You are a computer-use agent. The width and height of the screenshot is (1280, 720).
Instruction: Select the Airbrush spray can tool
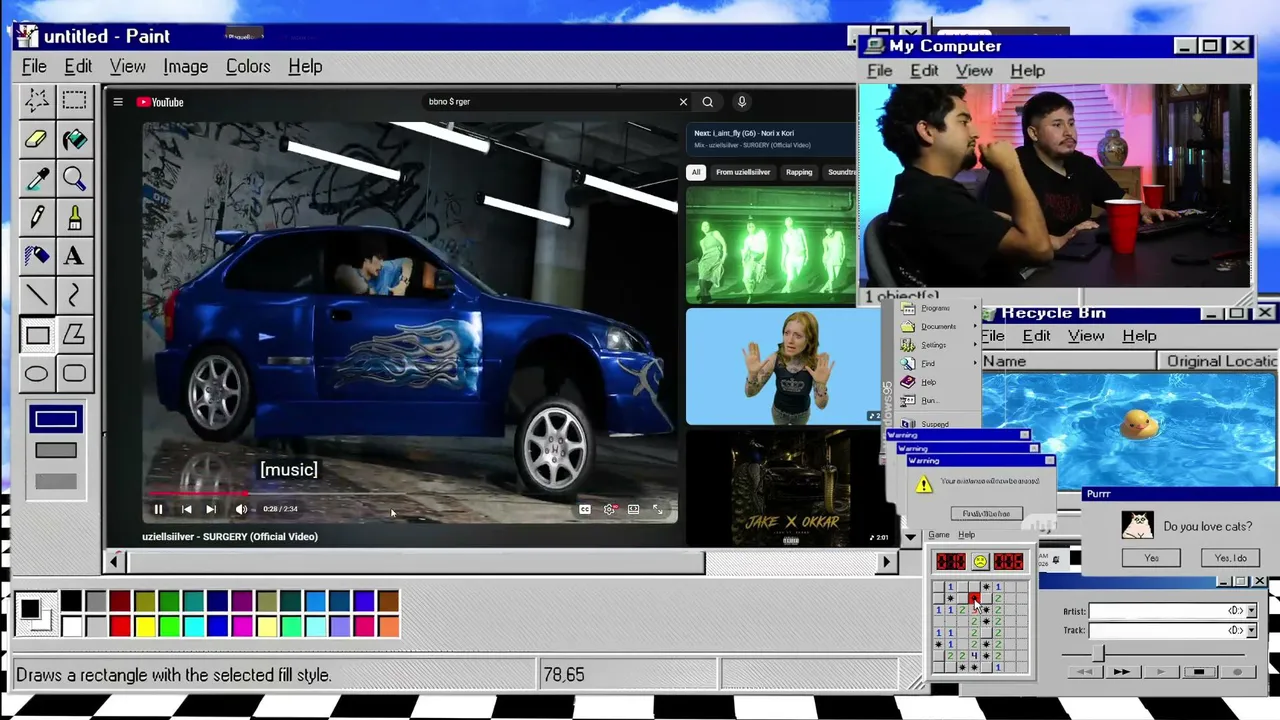click(37, 256)
